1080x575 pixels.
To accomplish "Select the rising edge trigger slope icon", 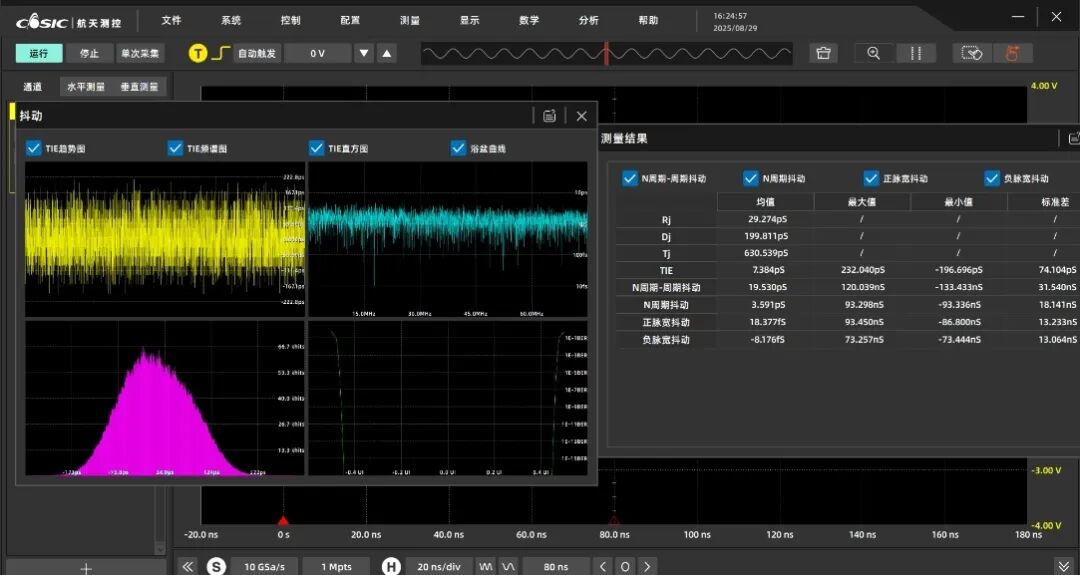I will pyautogui.click(x=220, y=53).
